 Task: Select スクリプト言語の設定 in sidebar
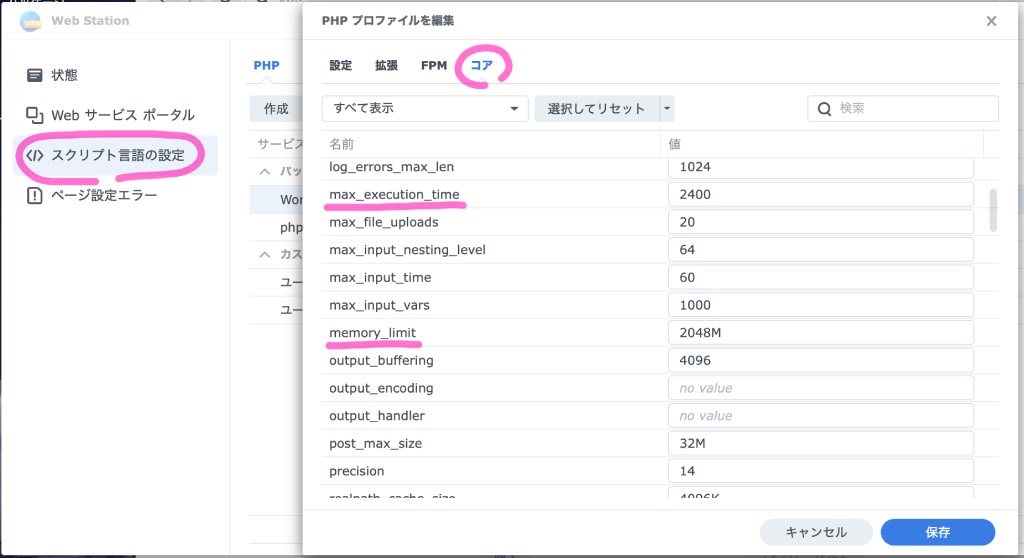(x=116, y=155)
